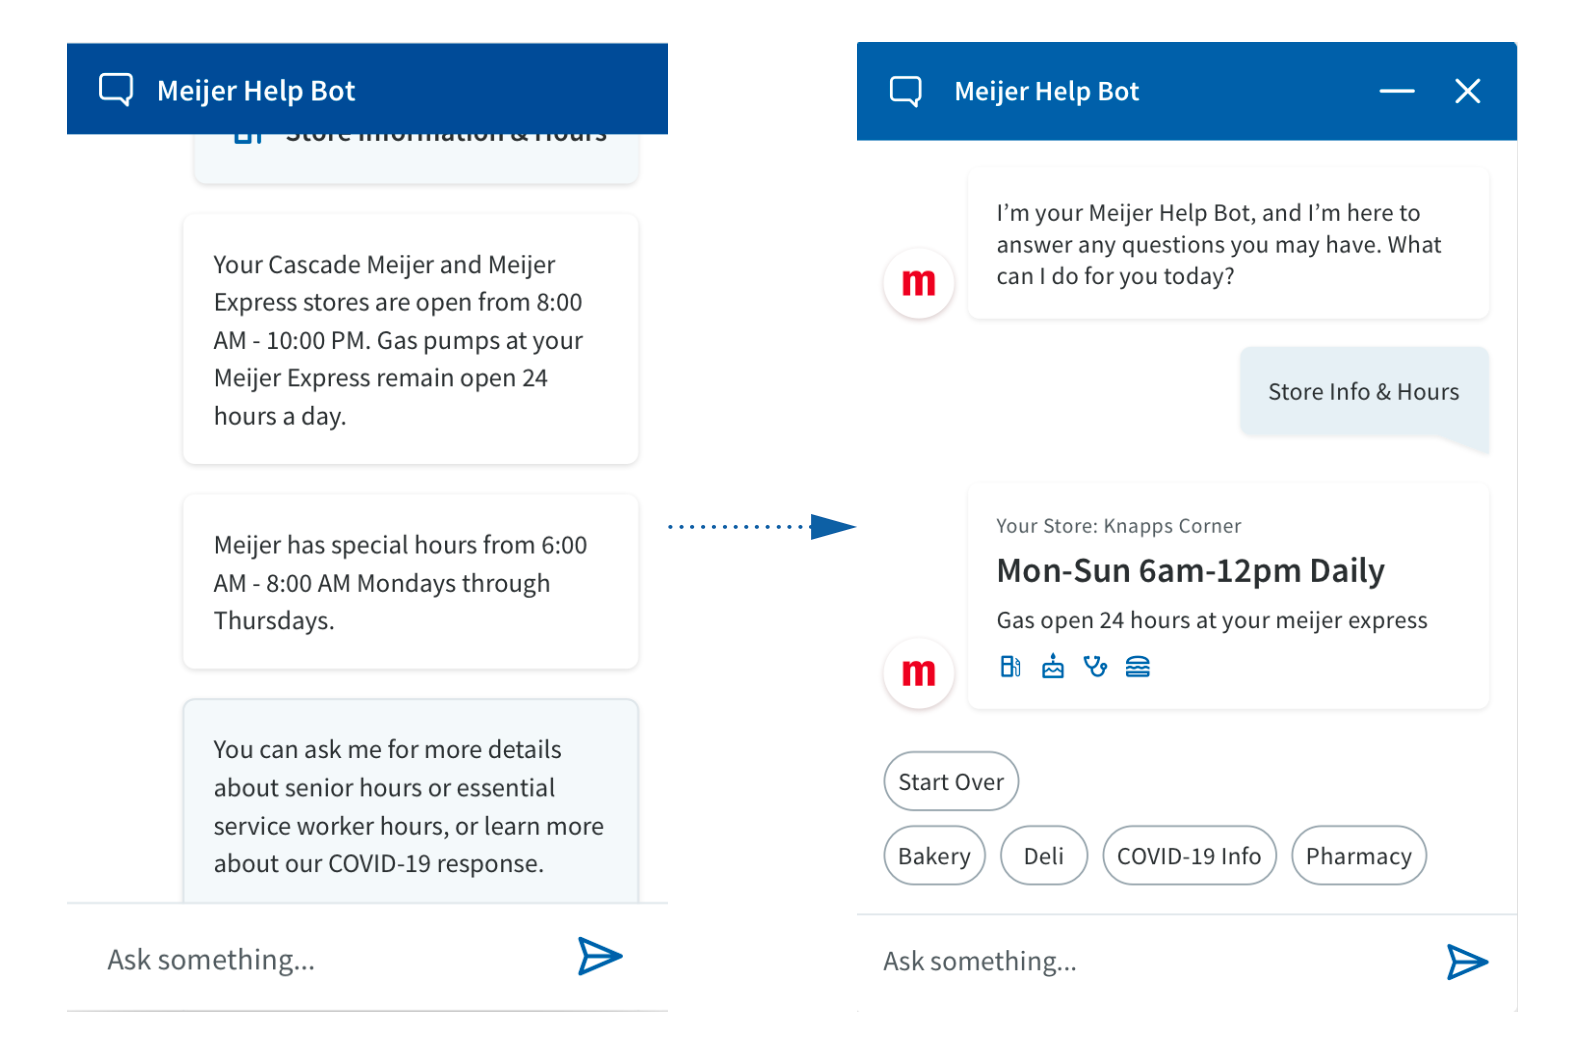
Task: Click the Start Over button
Action: (x=951, y=782)
